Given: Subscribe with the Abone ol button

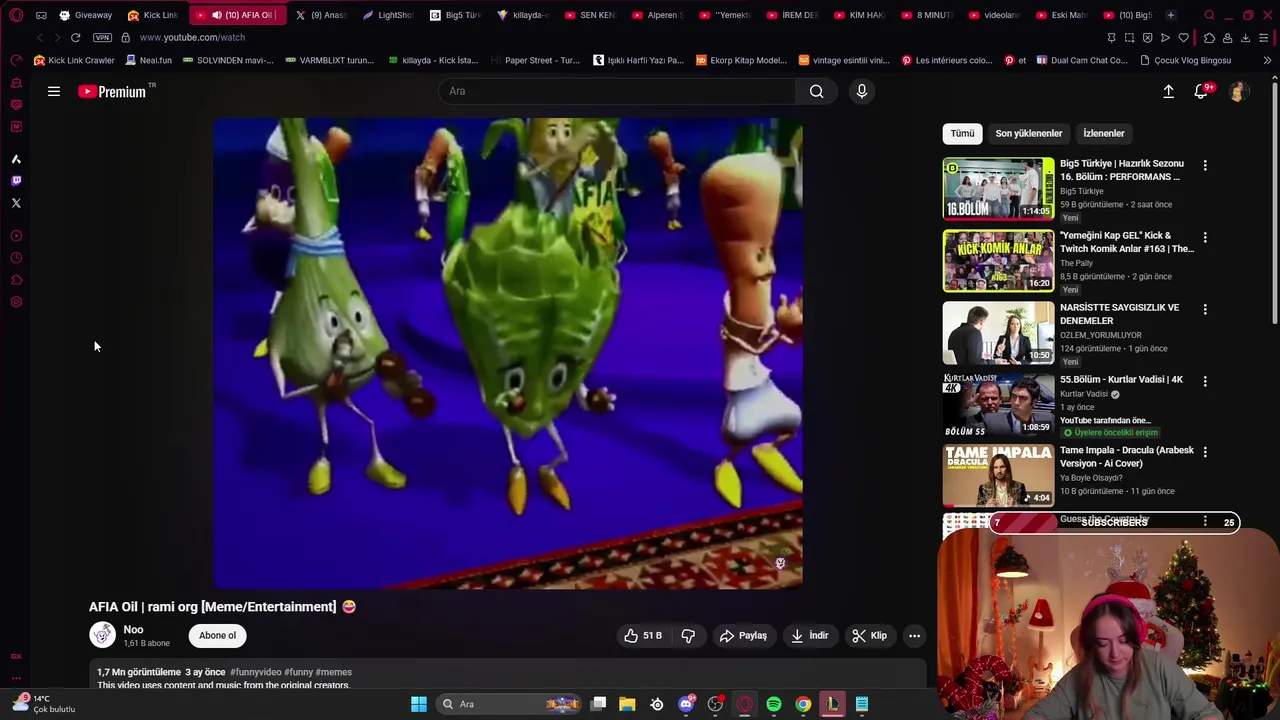Looking at the screenshot, I should pos(217,635).
